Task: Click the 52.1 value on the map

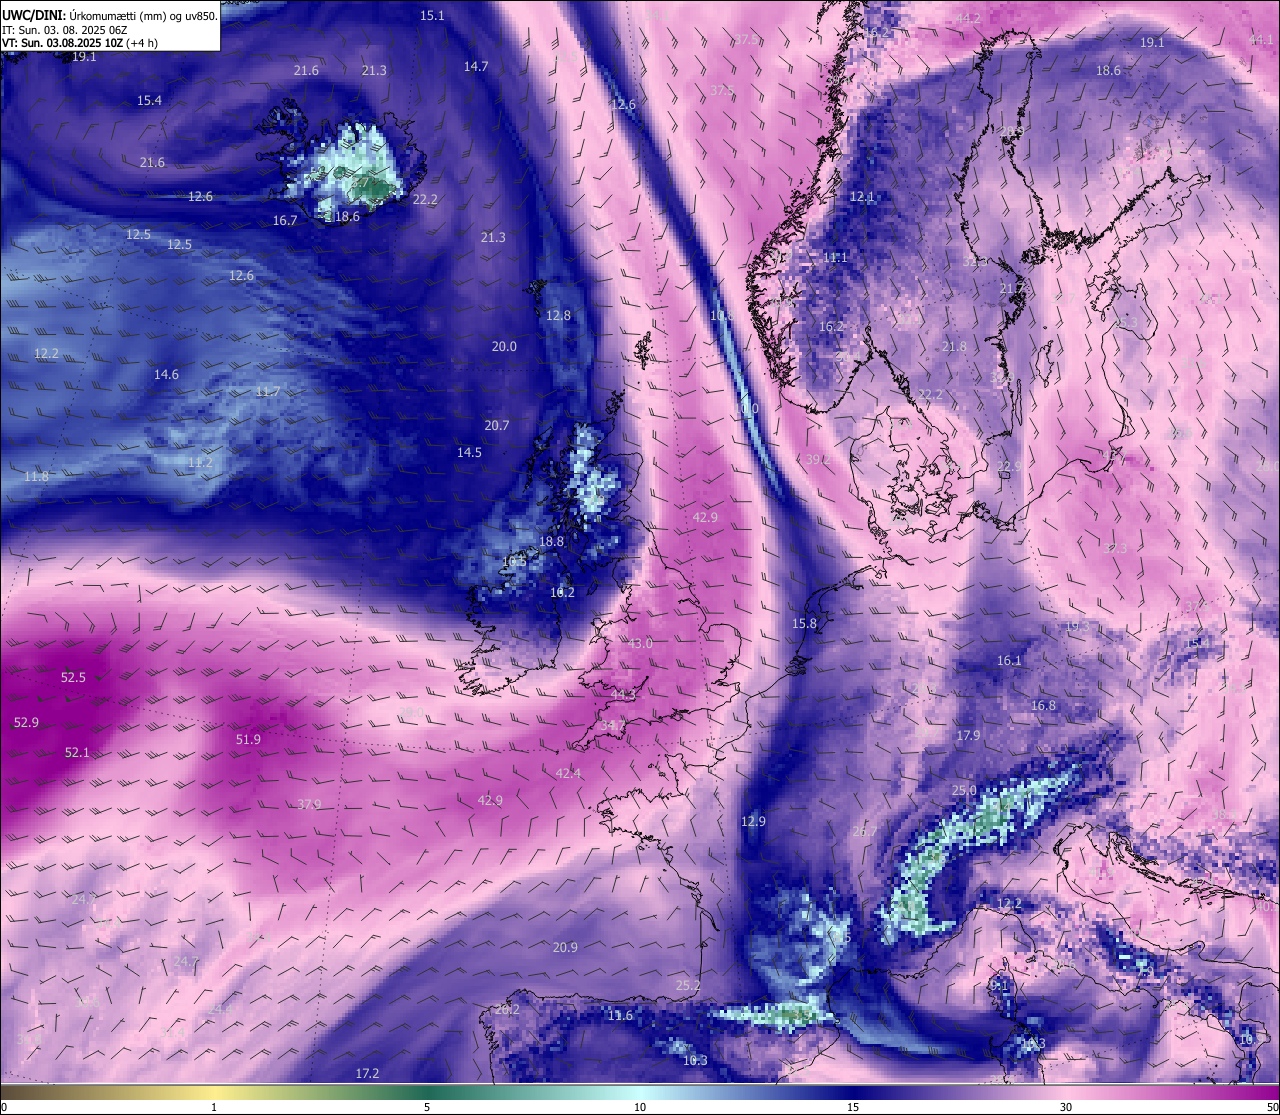Action: point(77,752)
